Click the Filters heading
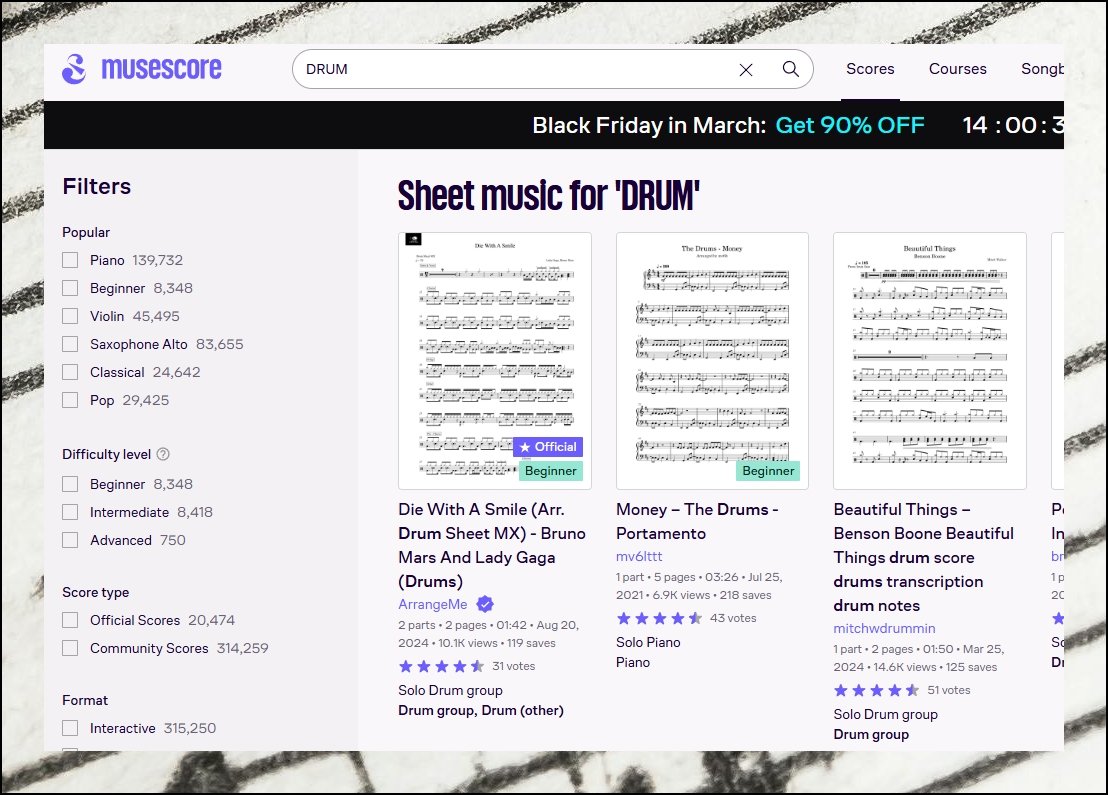 [97, 187]
